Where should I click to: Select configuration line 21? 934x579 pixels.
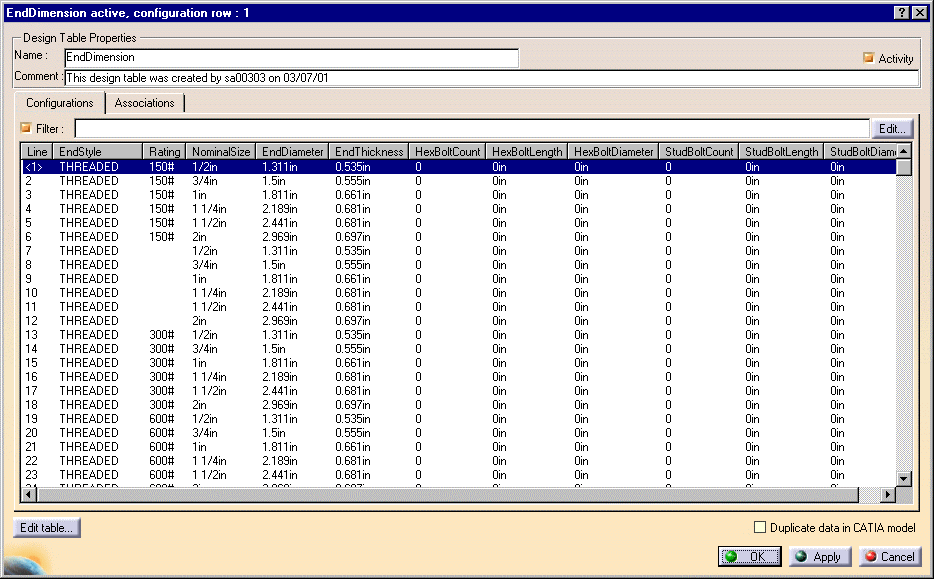459,447
